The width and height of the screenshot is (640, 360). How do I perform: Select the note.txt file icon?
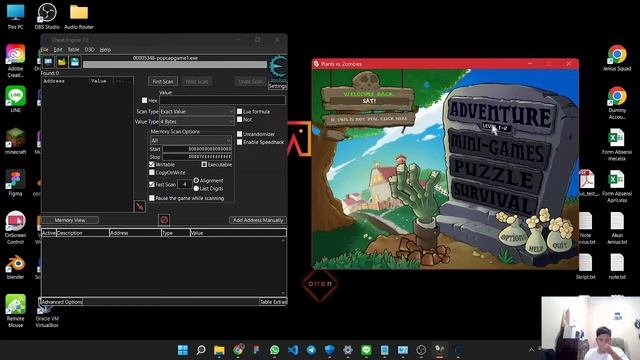click(x=617, y=267)
